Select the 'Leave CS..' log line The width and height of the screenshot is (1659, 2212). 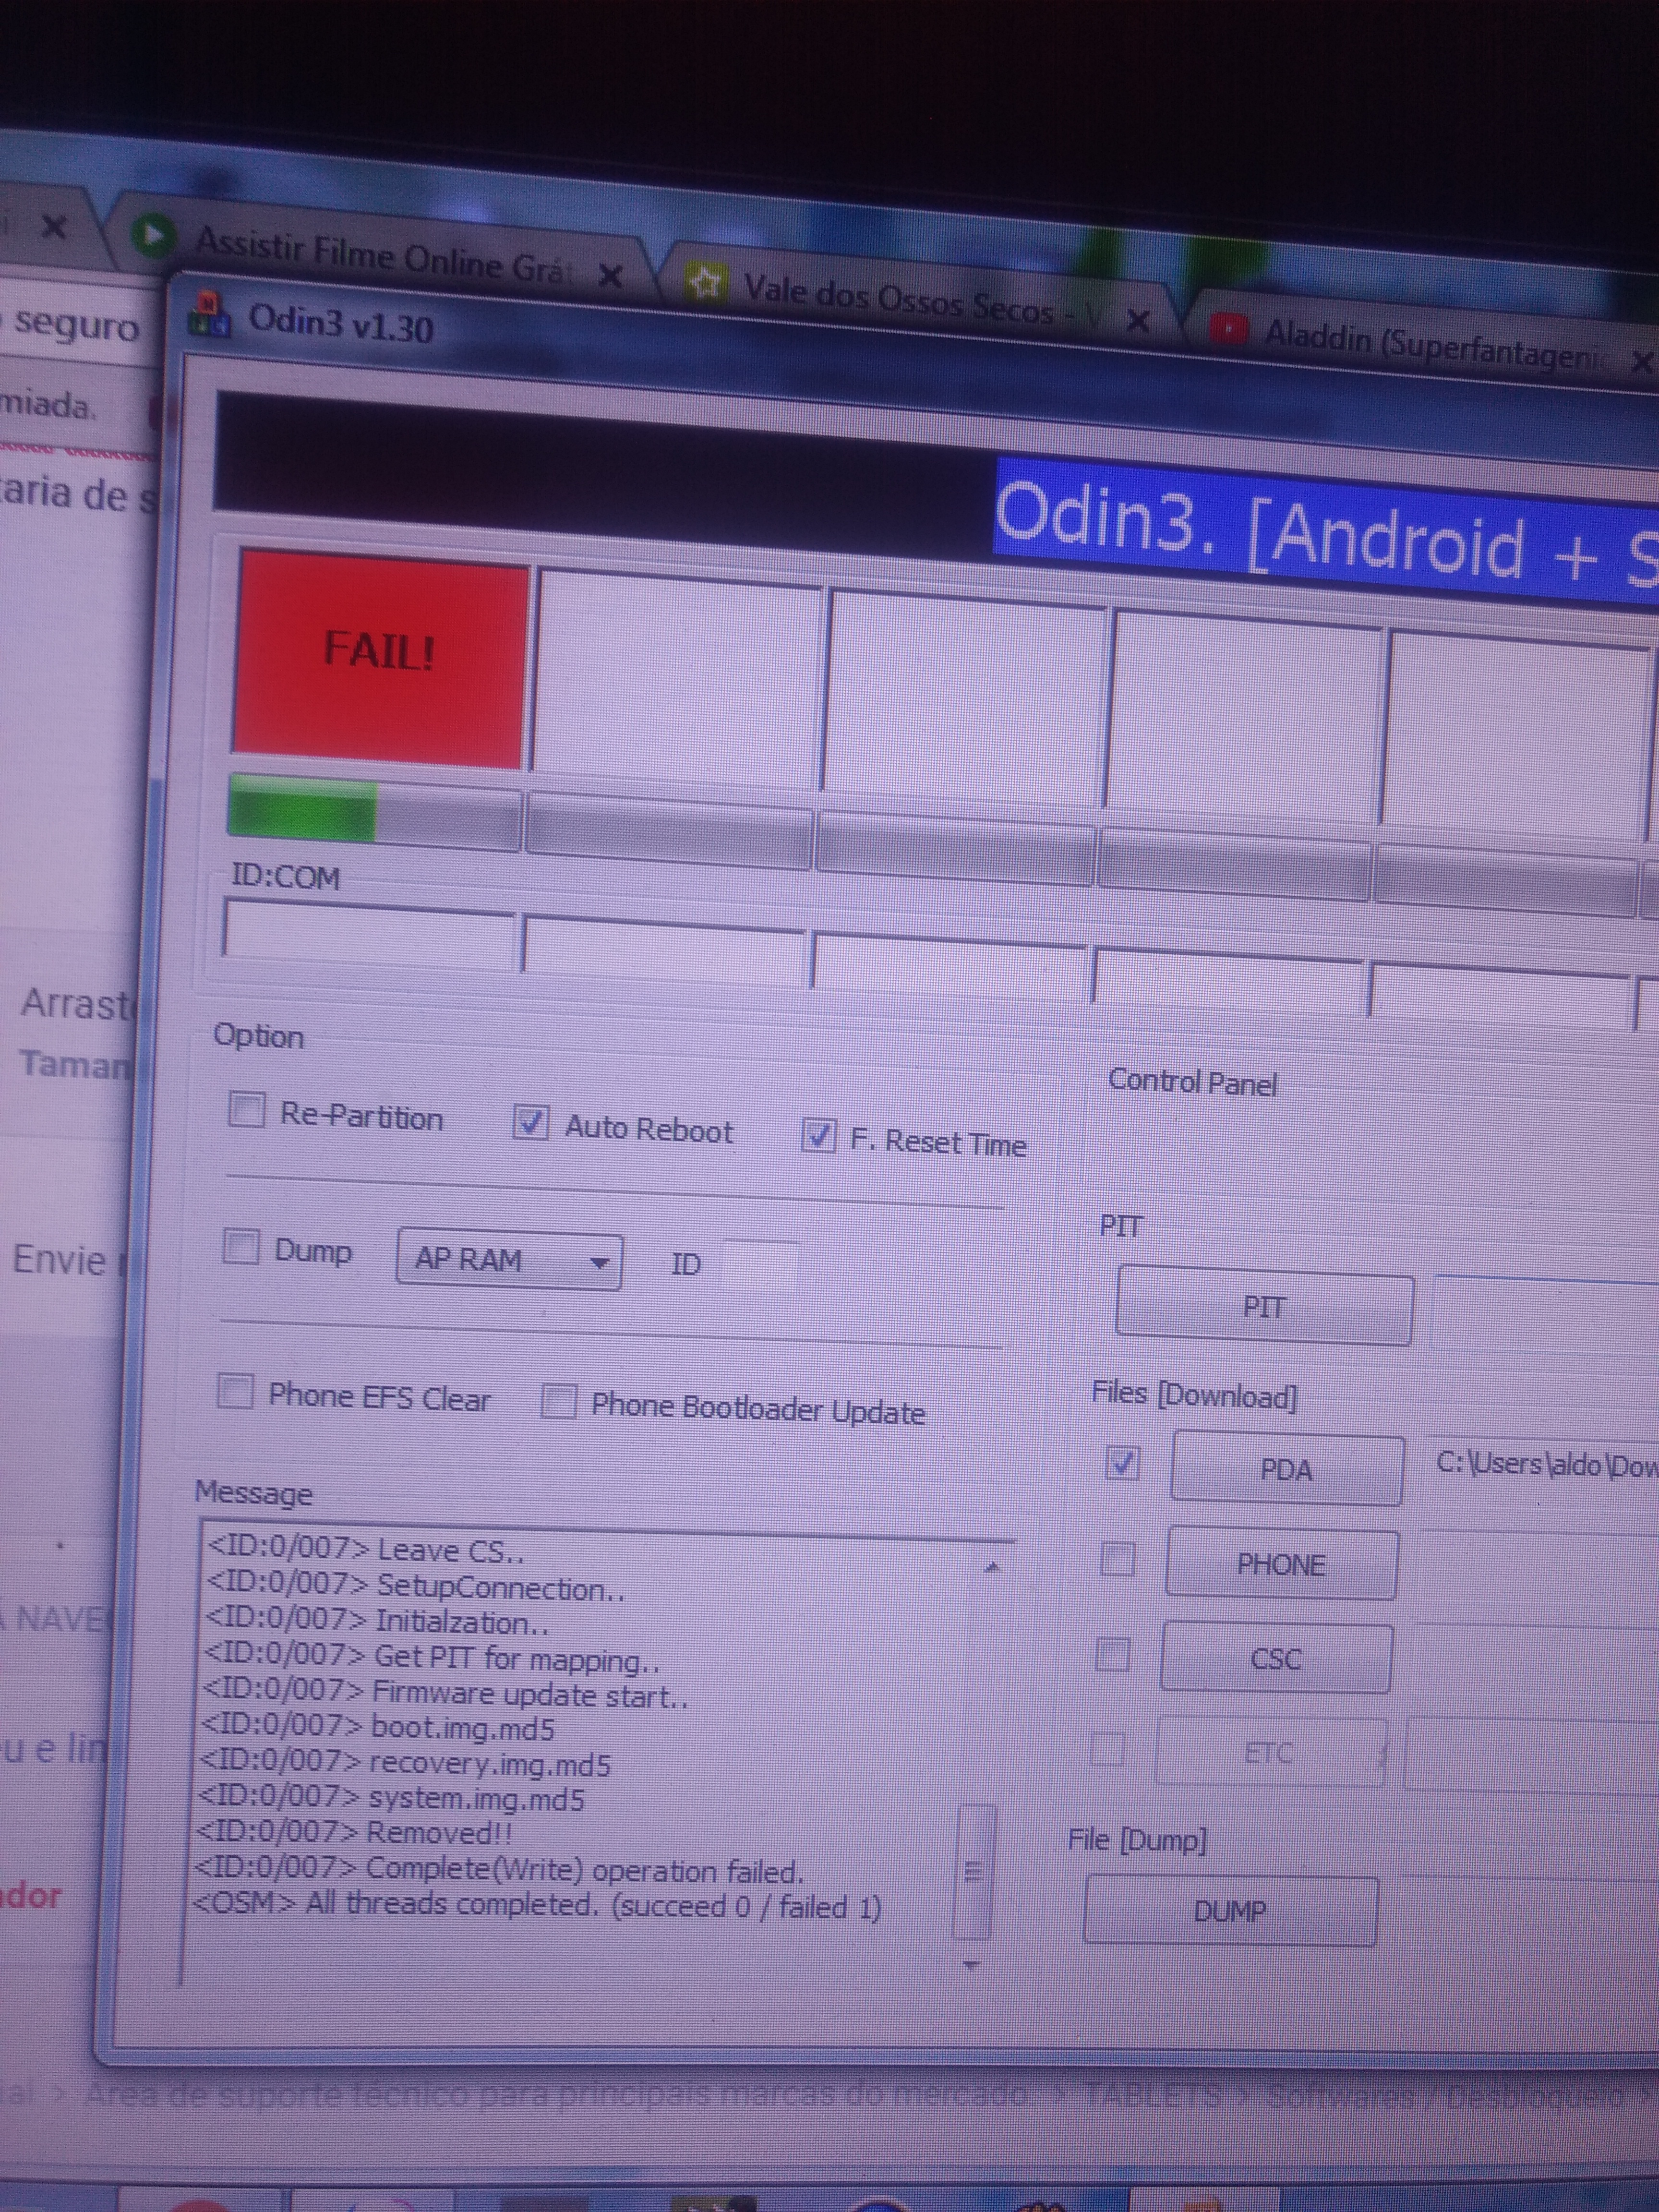pos(365,1551)
